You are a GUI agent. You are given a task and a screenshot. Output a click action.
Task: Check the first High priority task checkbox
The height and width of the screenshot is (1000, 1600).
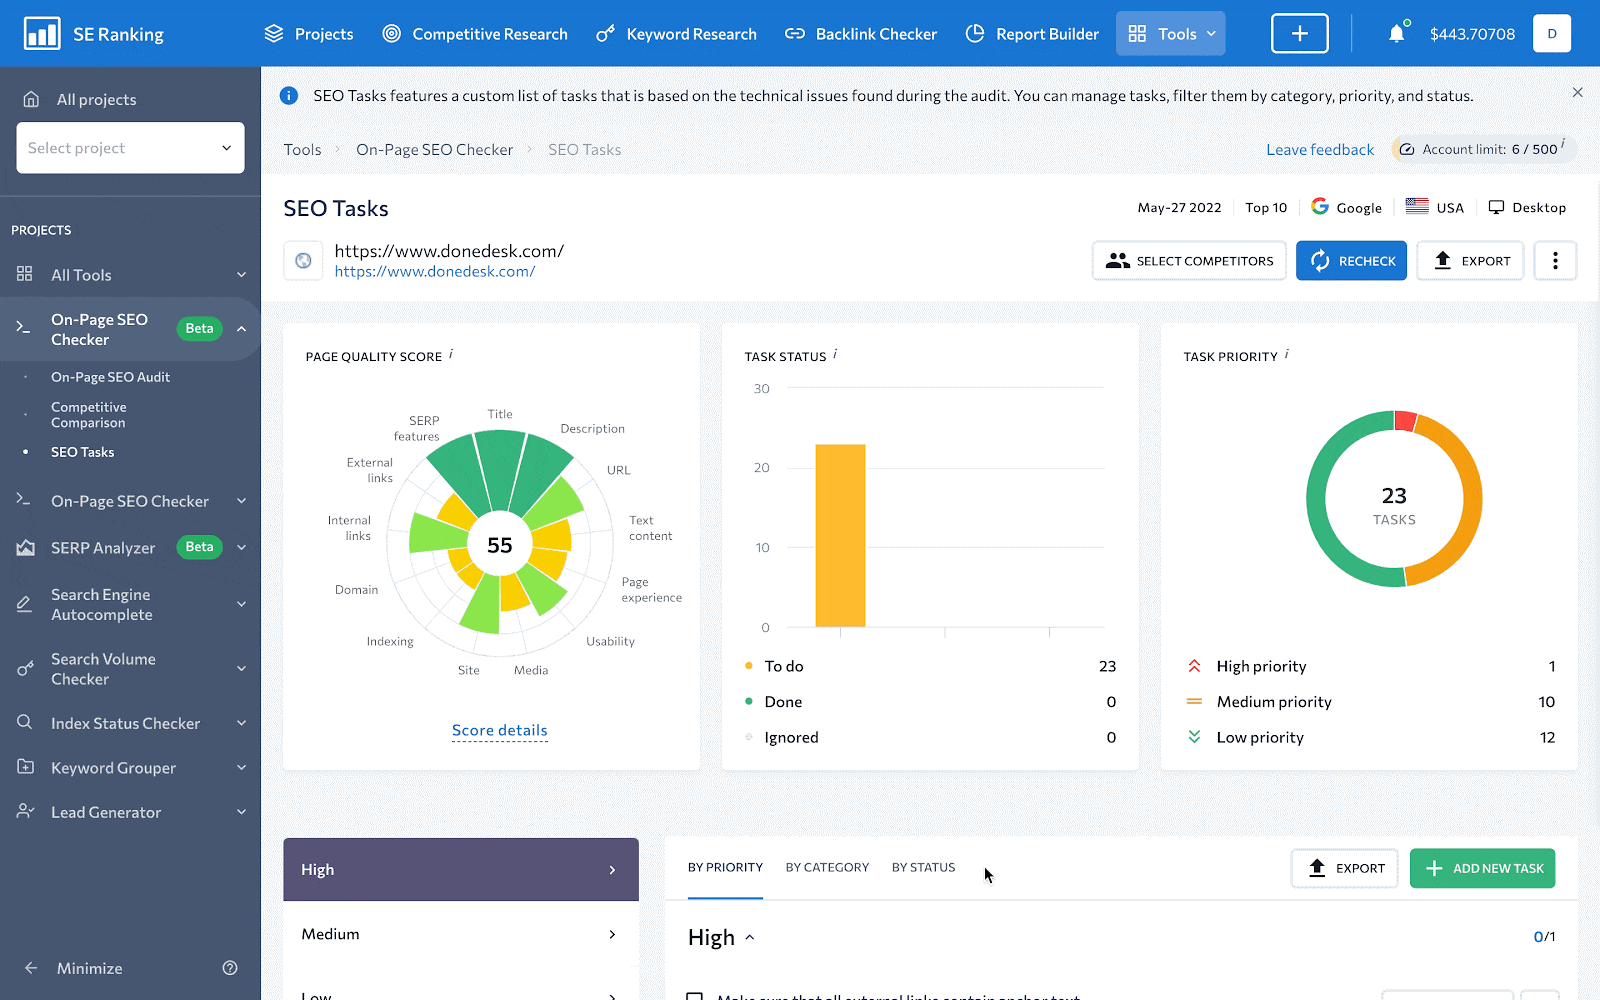(x=694, y=996)
